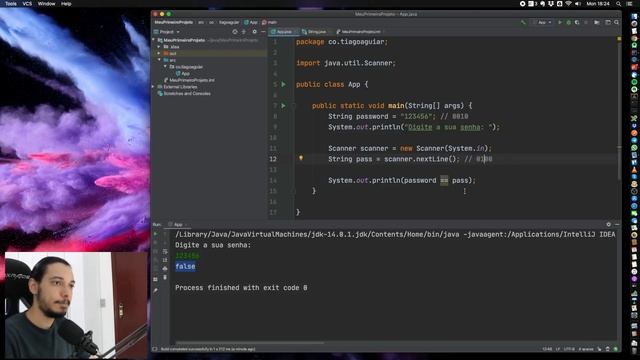
Task: Switch to the App.java editor tab
Action: pyautogui.click(x=282, y=31)
